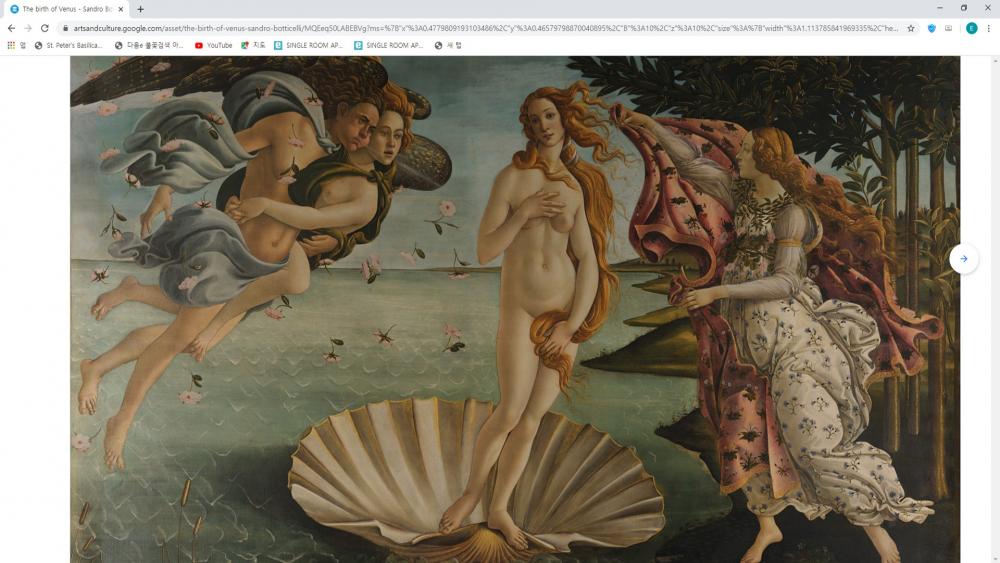Open the 다음e bookmark

click(x=149, y=45)
